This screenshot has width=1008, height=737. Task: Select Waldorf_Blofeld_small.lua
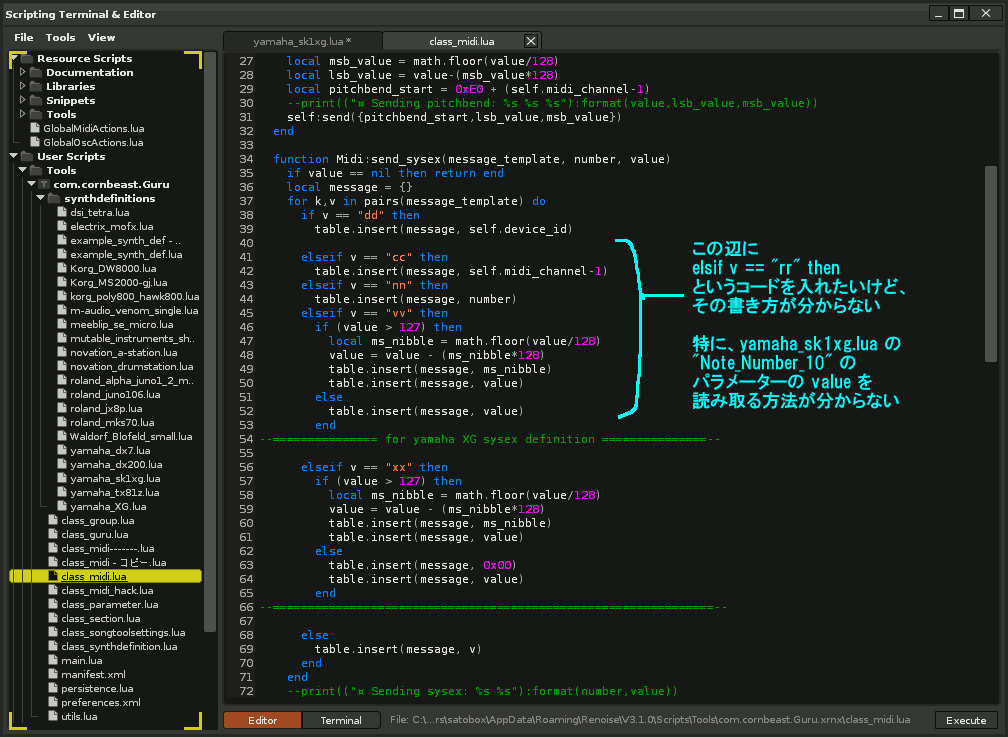(131, 437)
